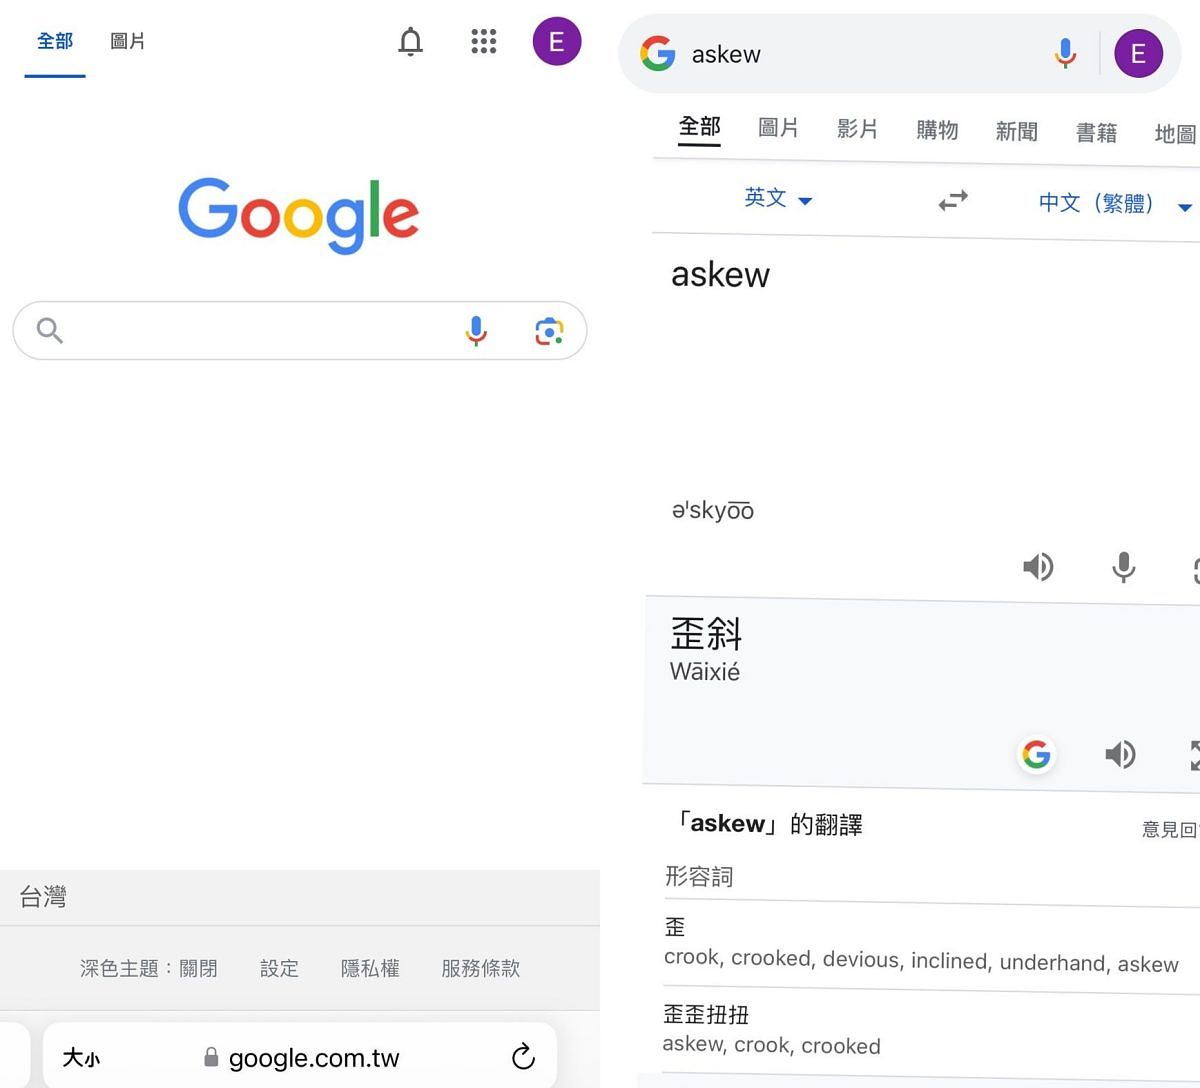Toggle the 深色主題 dark theme setting
The width and height of the screenshot is (1200, 1088).
148,968
